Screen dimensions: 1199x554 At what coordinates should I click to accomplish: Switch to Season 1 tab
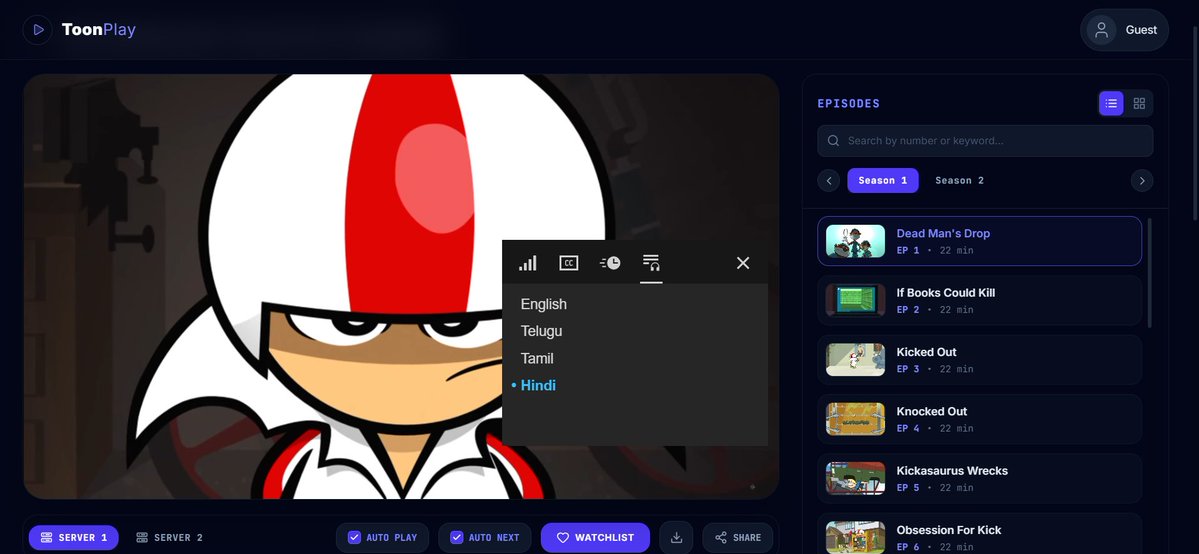[882, 181]
